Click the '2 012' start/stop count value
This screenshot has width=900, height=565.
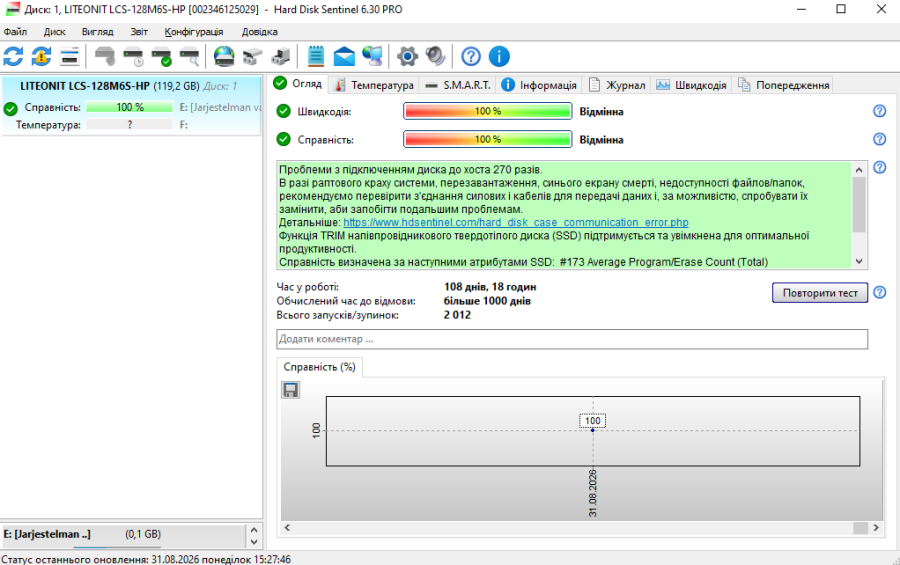click(457, 315)
